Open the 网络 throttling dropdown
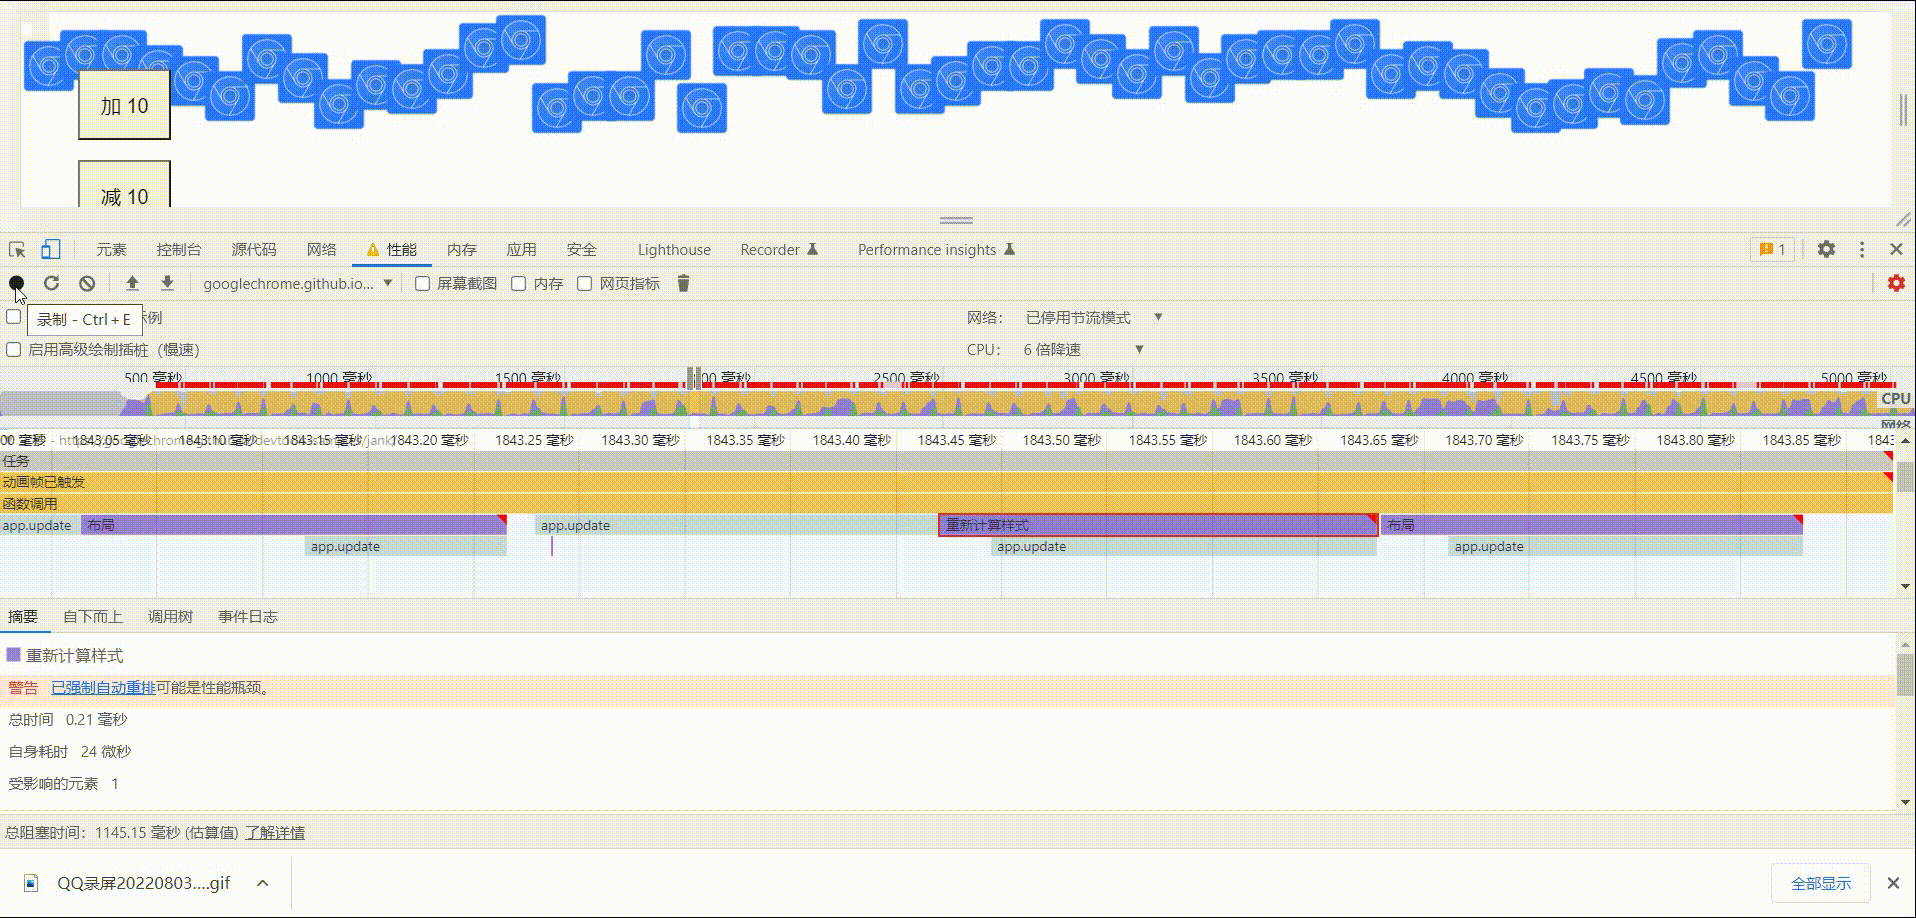Viewport: 1916px width, 918px height. tap(1094, 317)
